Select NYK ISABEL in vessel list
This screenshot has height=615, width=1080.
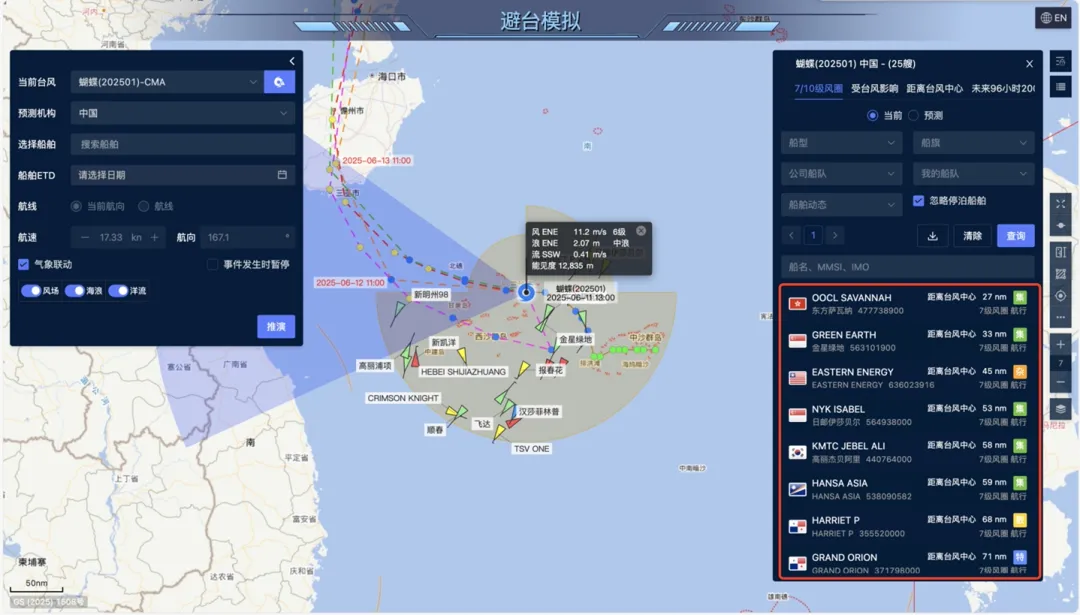point(909,415)
